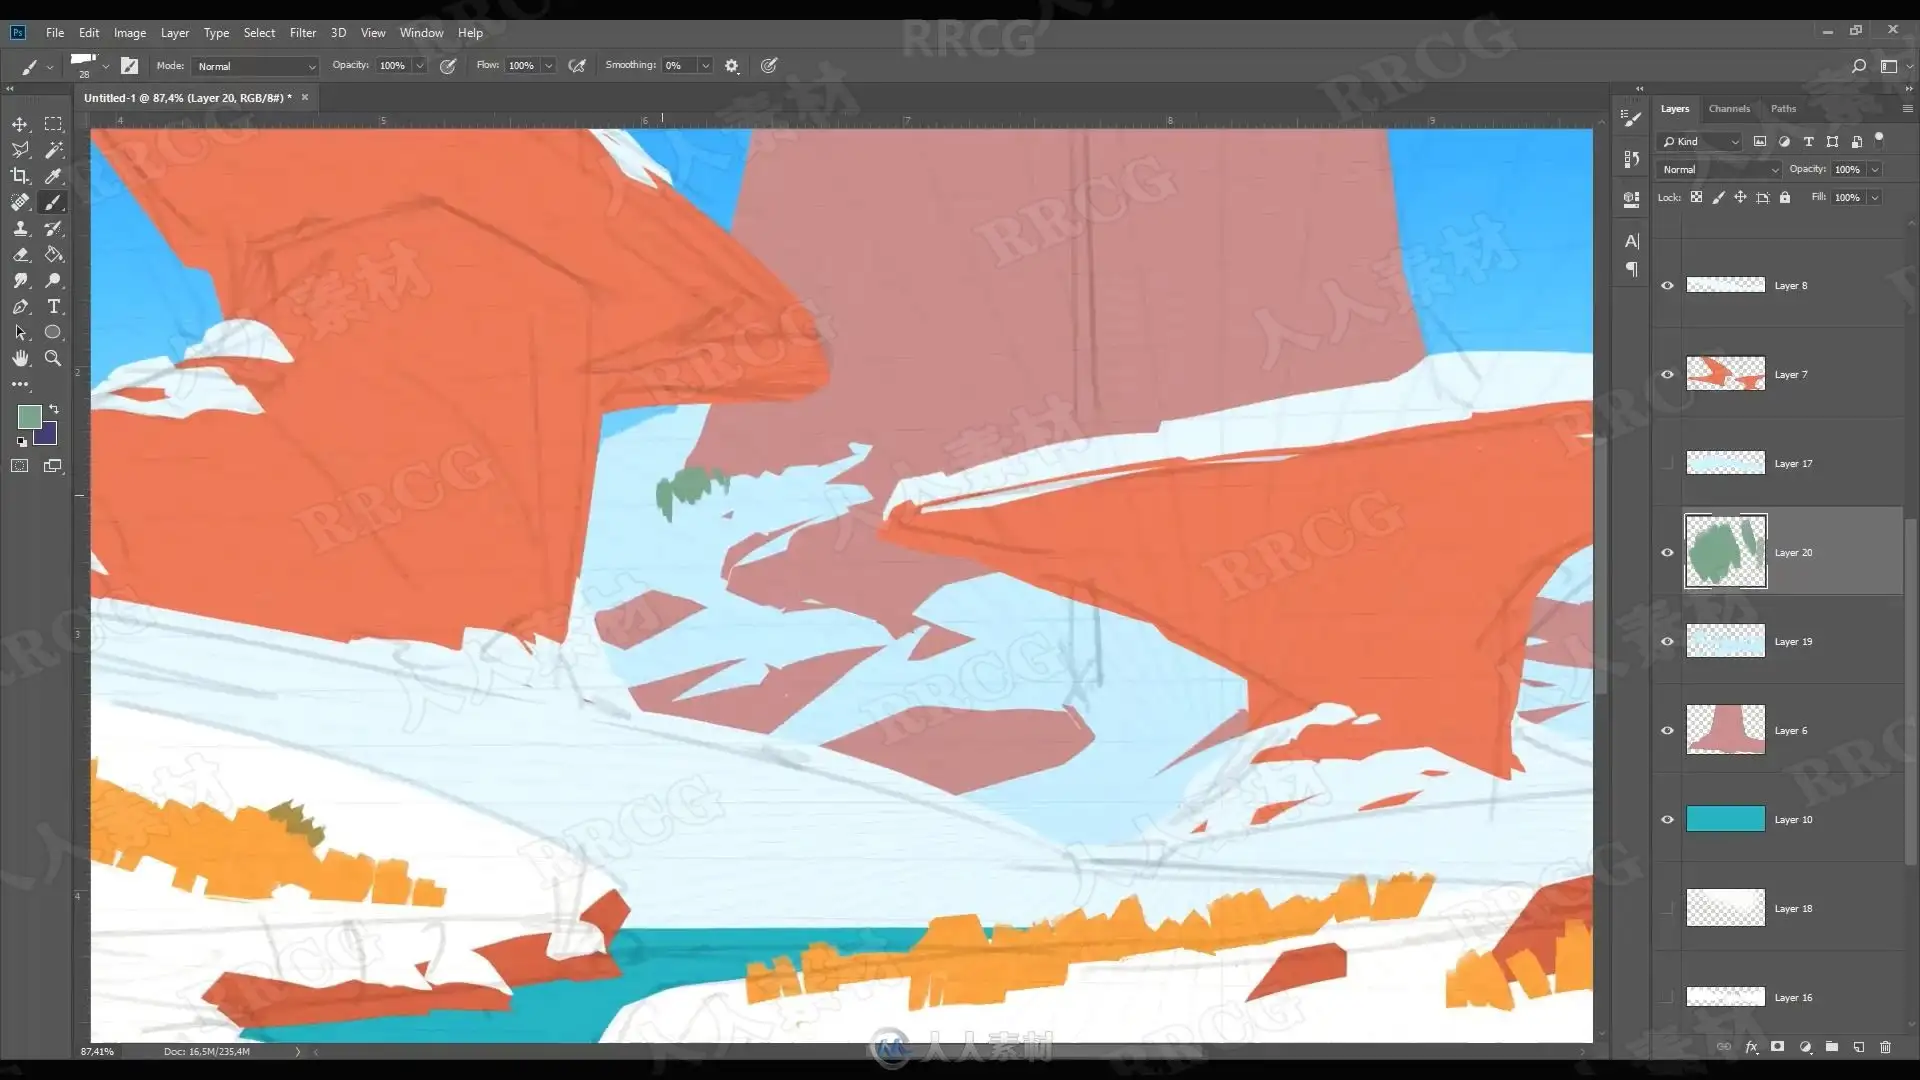The image size is (1920, 1080).
Task: Delete the current layer
Action: click(x=1885, y=1047)
